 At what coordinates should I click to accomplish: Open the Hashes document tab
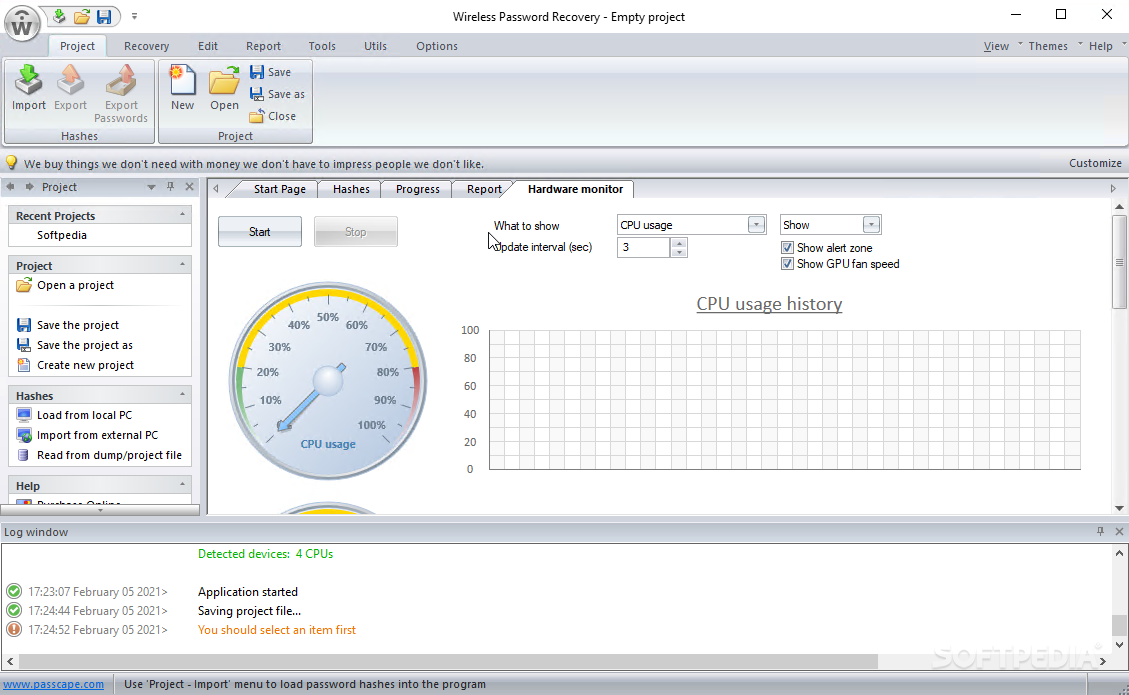pos(351,189)
